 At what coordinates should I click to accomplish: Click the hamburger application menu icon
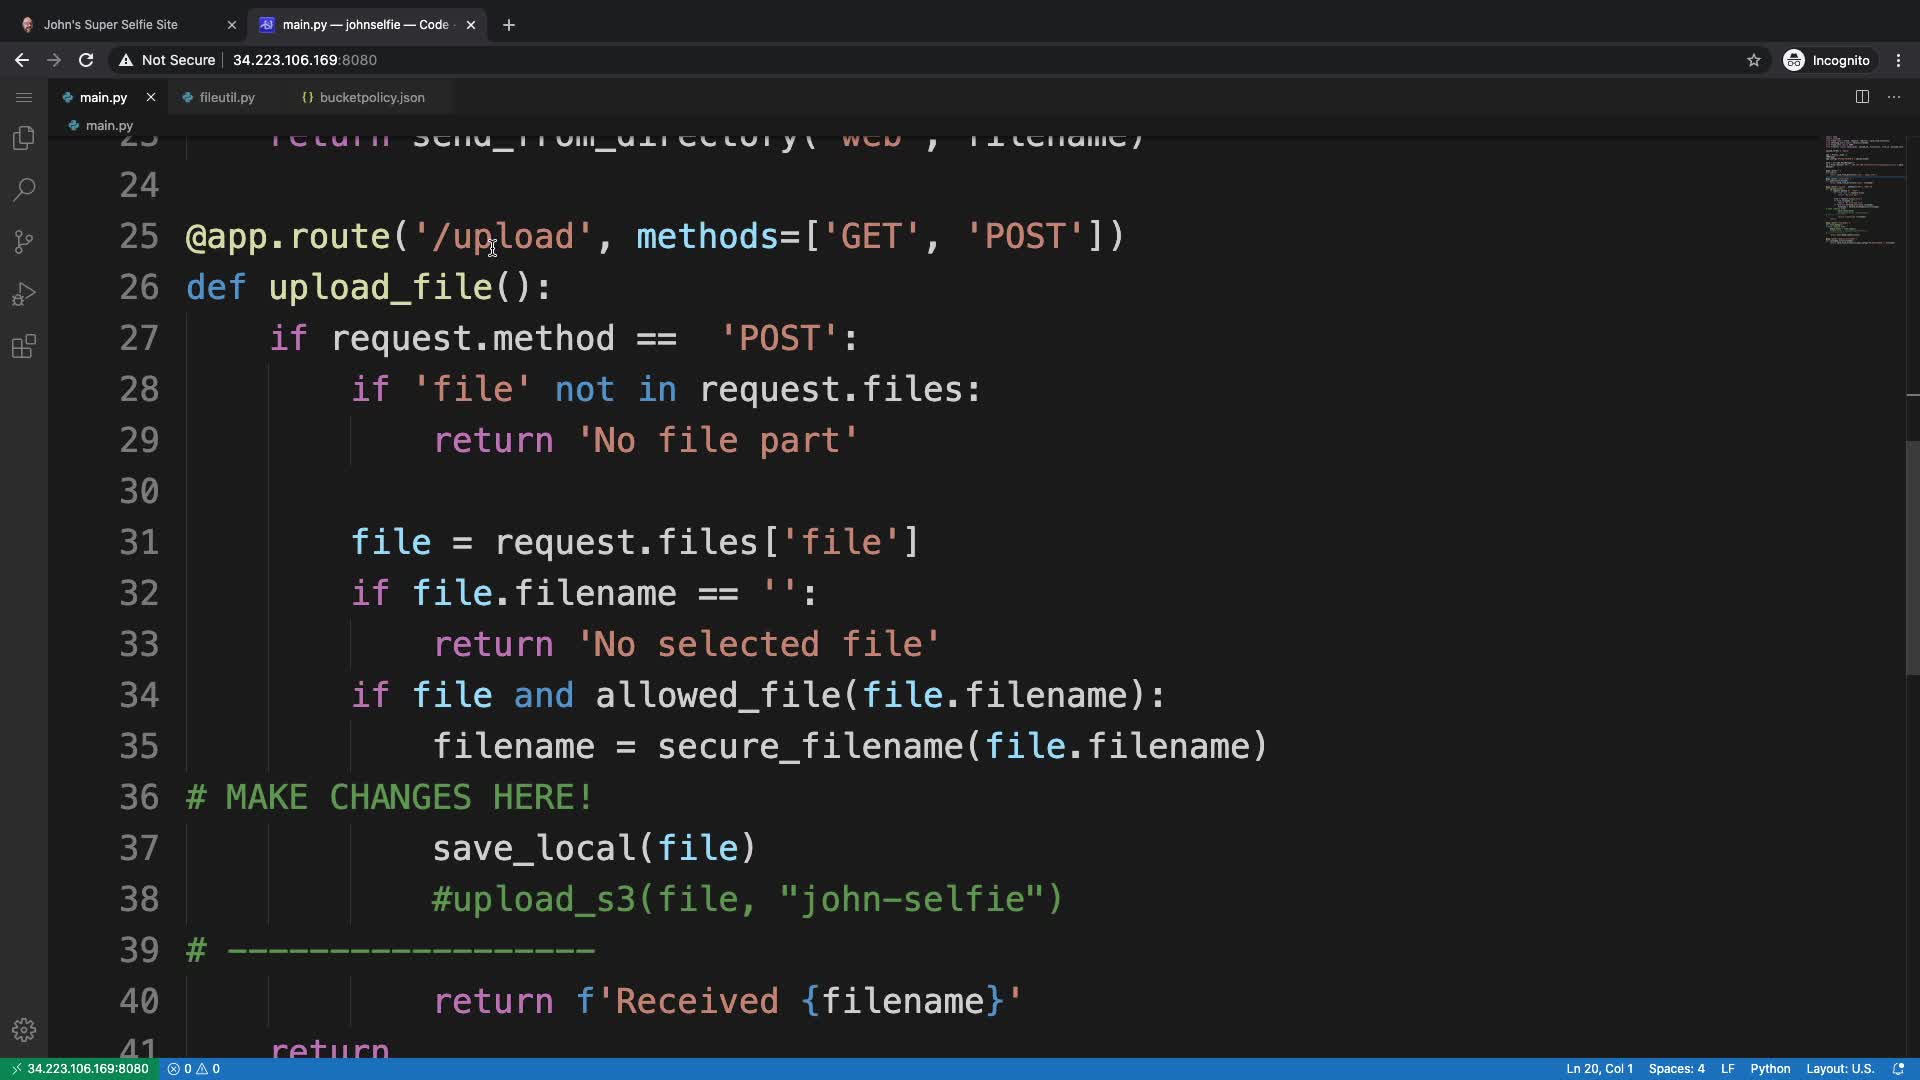pos(24,97)
